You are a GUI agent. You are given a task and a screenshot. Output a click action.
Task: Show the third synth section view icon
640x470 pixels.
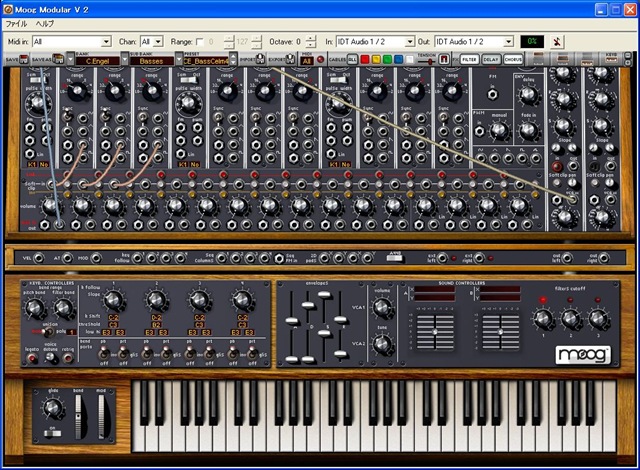click(587, 59)
